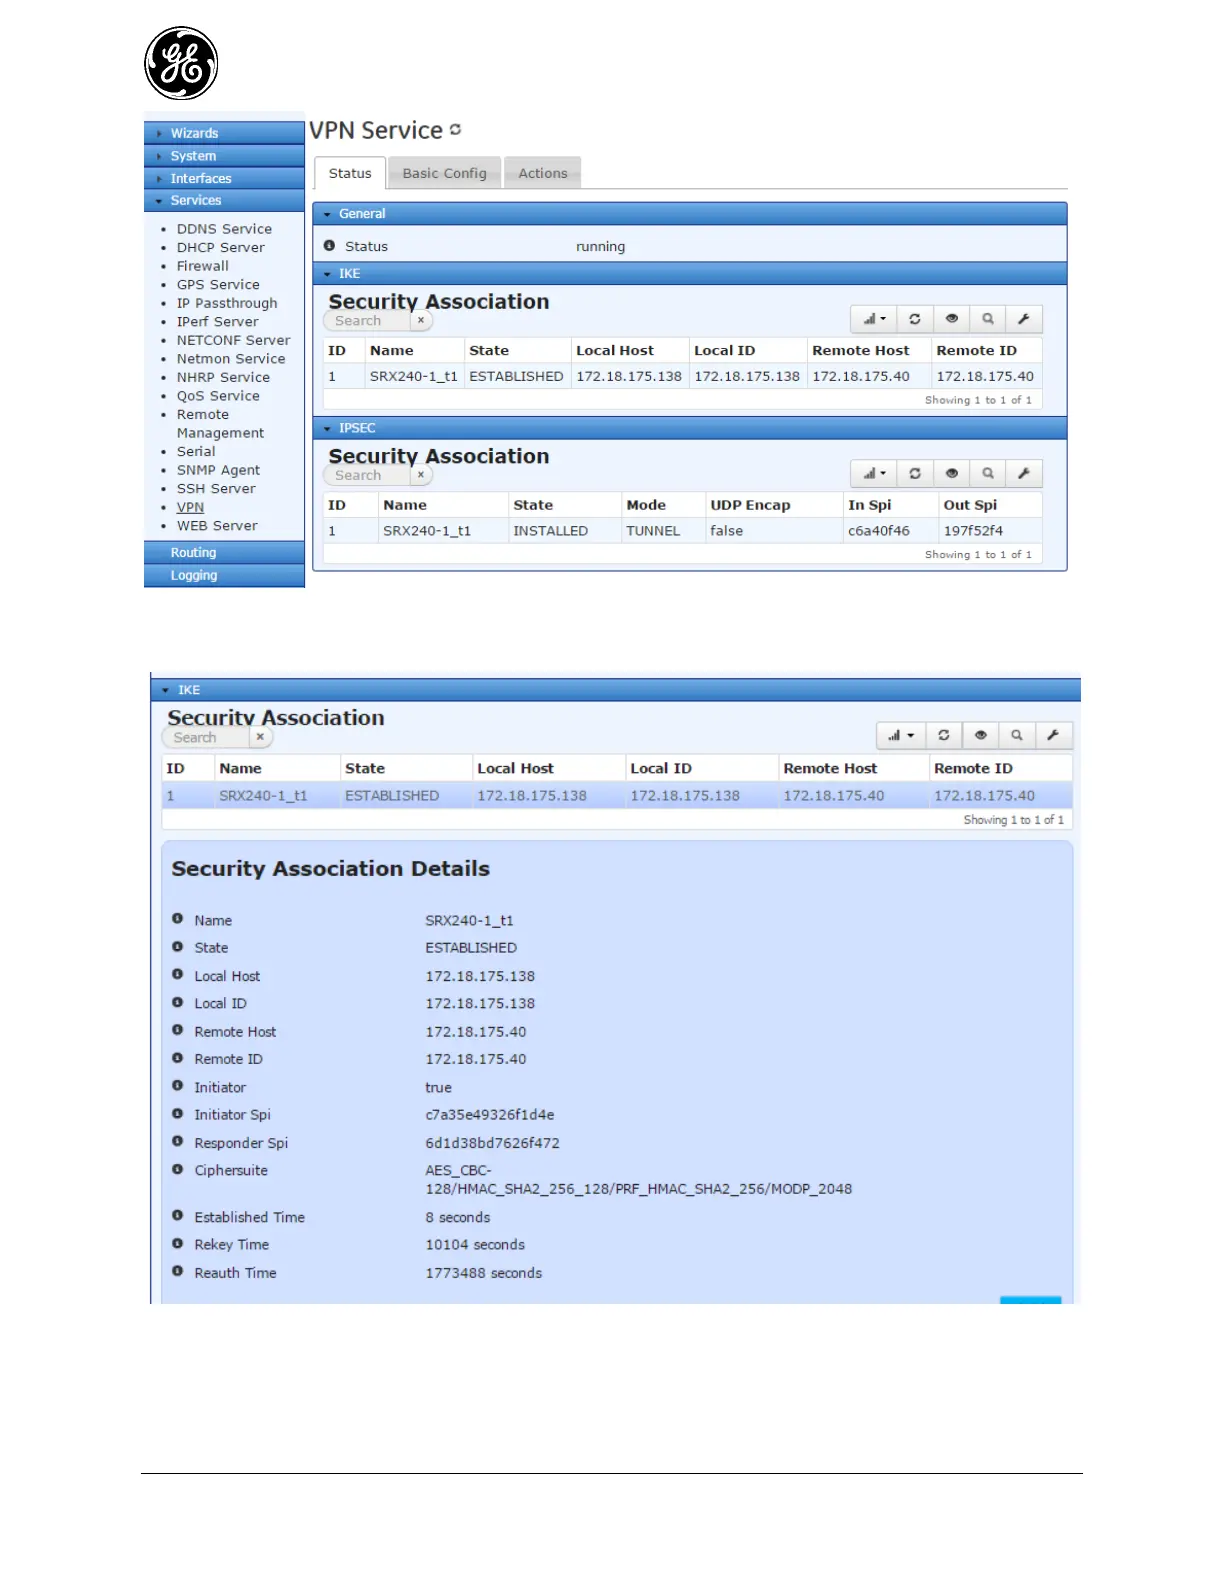Open the DDNS Service link
This screenshot has height=1584, width=1224.
224,229
